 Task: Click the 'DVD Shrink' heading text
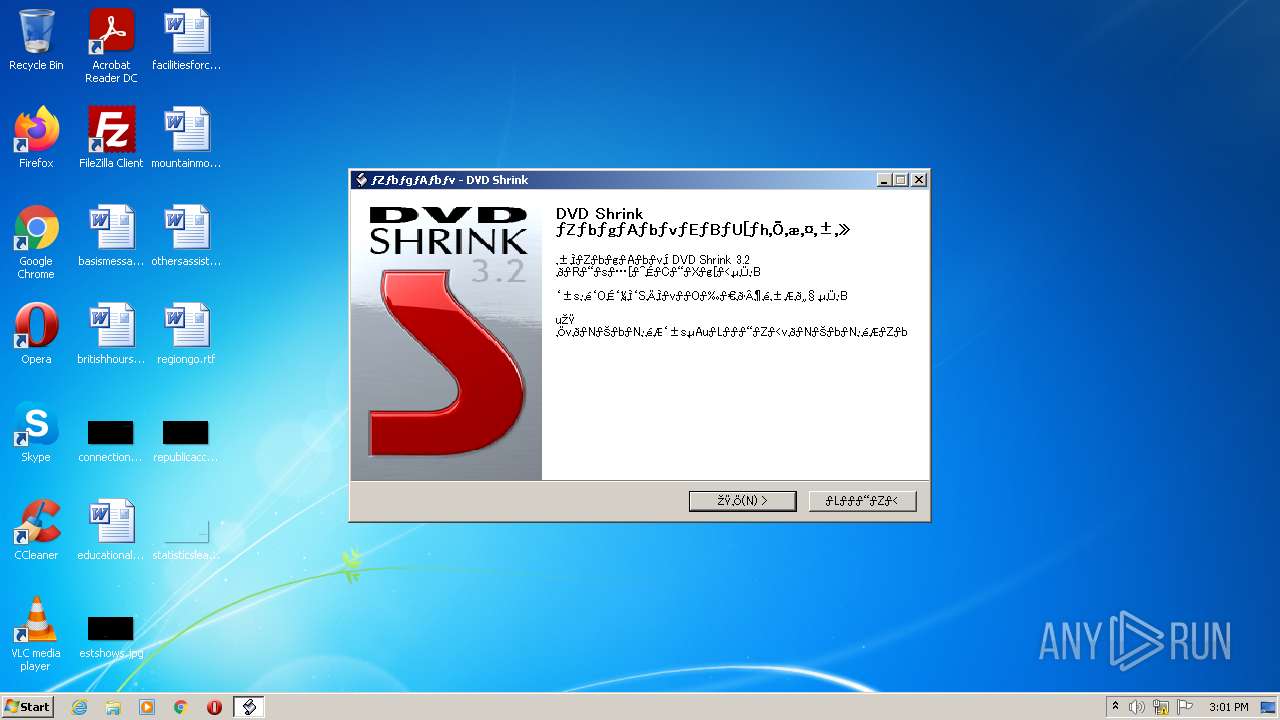(x=598, y=213)
